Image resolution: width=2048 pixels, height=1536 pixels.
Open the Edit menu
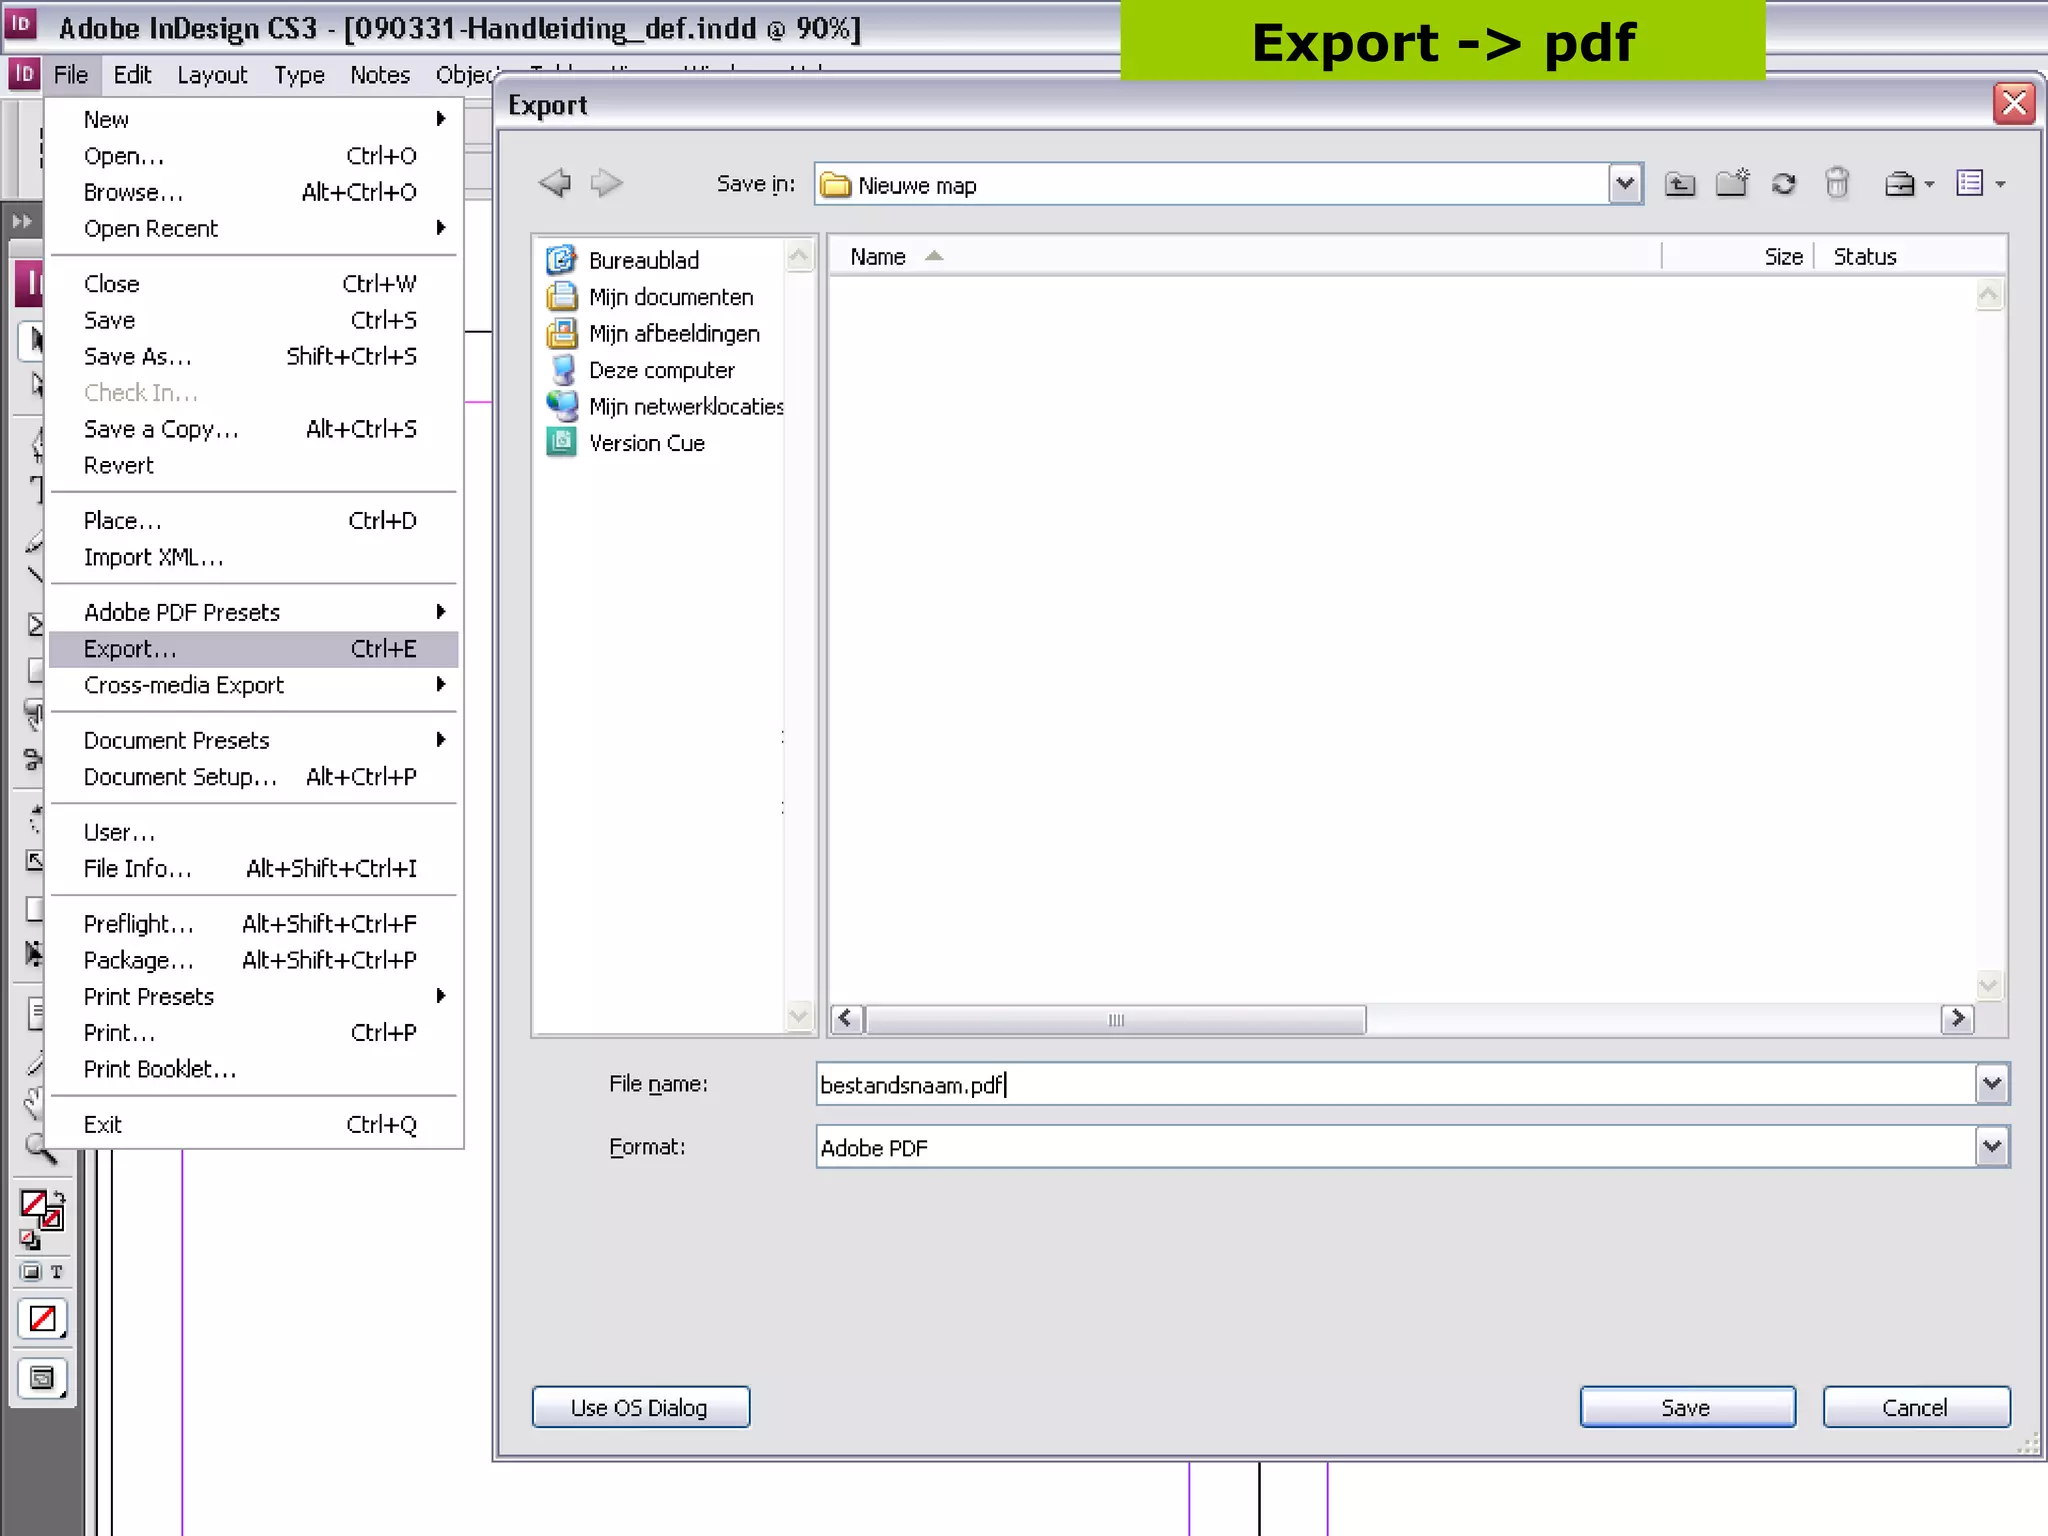[x=132, y=75]
